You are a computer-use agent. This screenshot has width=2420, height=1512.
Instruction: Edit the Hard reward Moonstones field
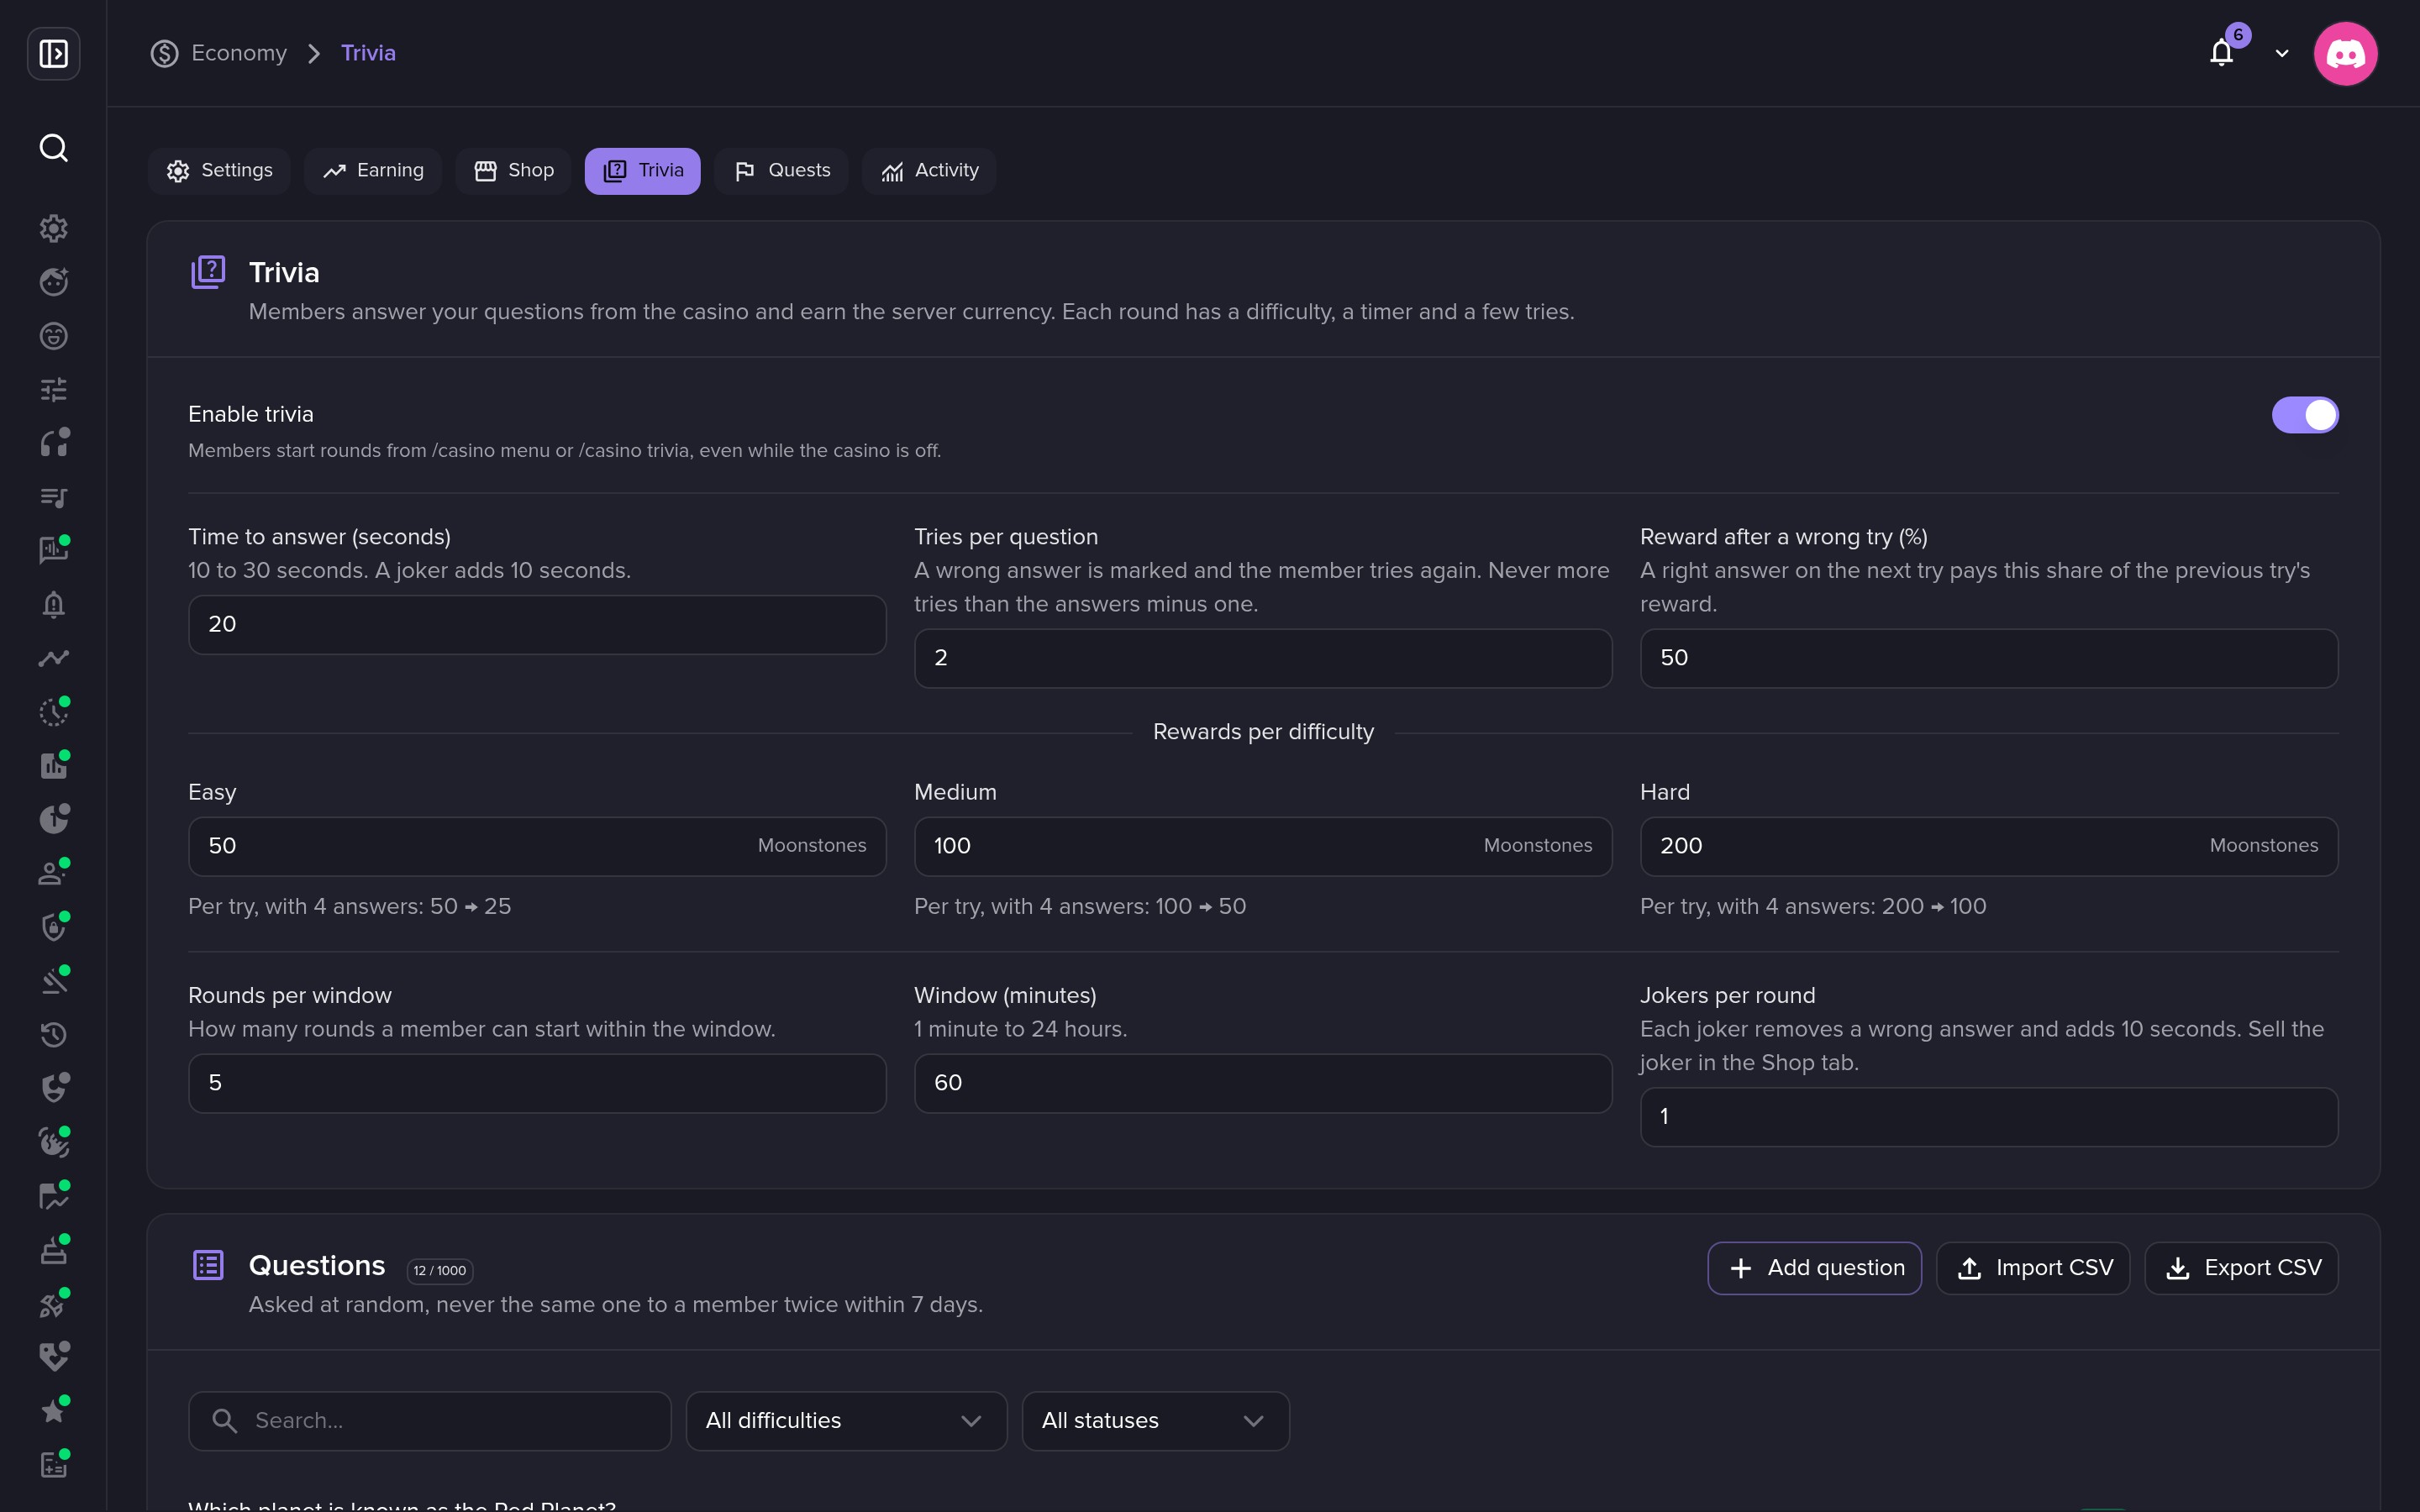click(1989, 846)
